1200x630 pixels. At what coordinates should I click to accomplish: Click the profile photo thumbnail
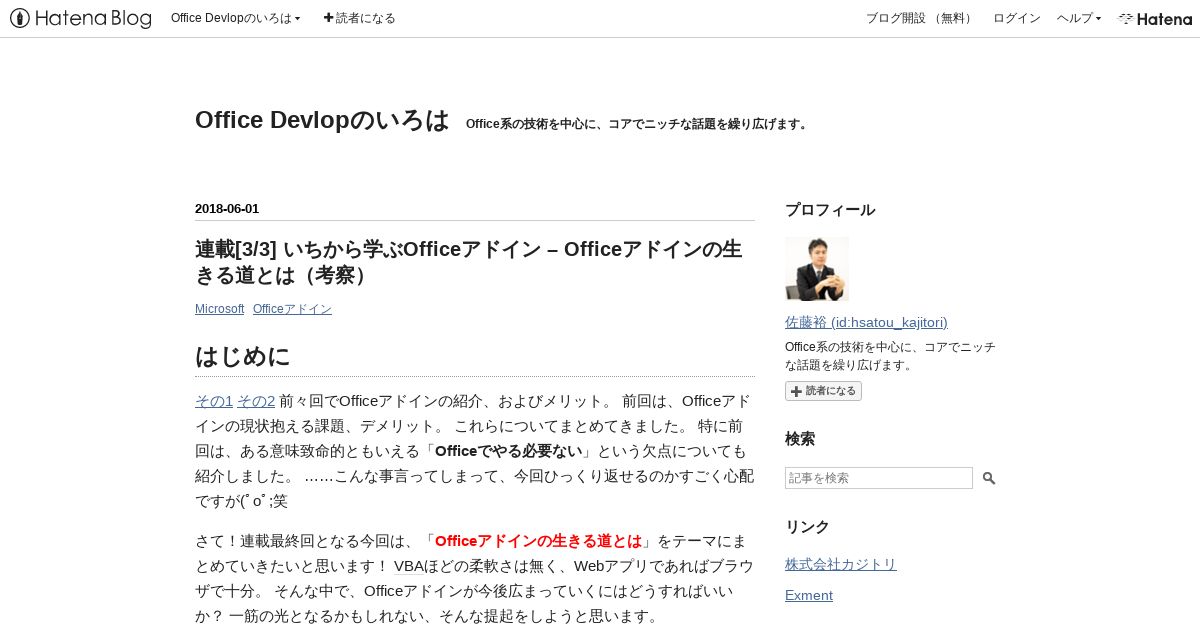click(817, 269)
